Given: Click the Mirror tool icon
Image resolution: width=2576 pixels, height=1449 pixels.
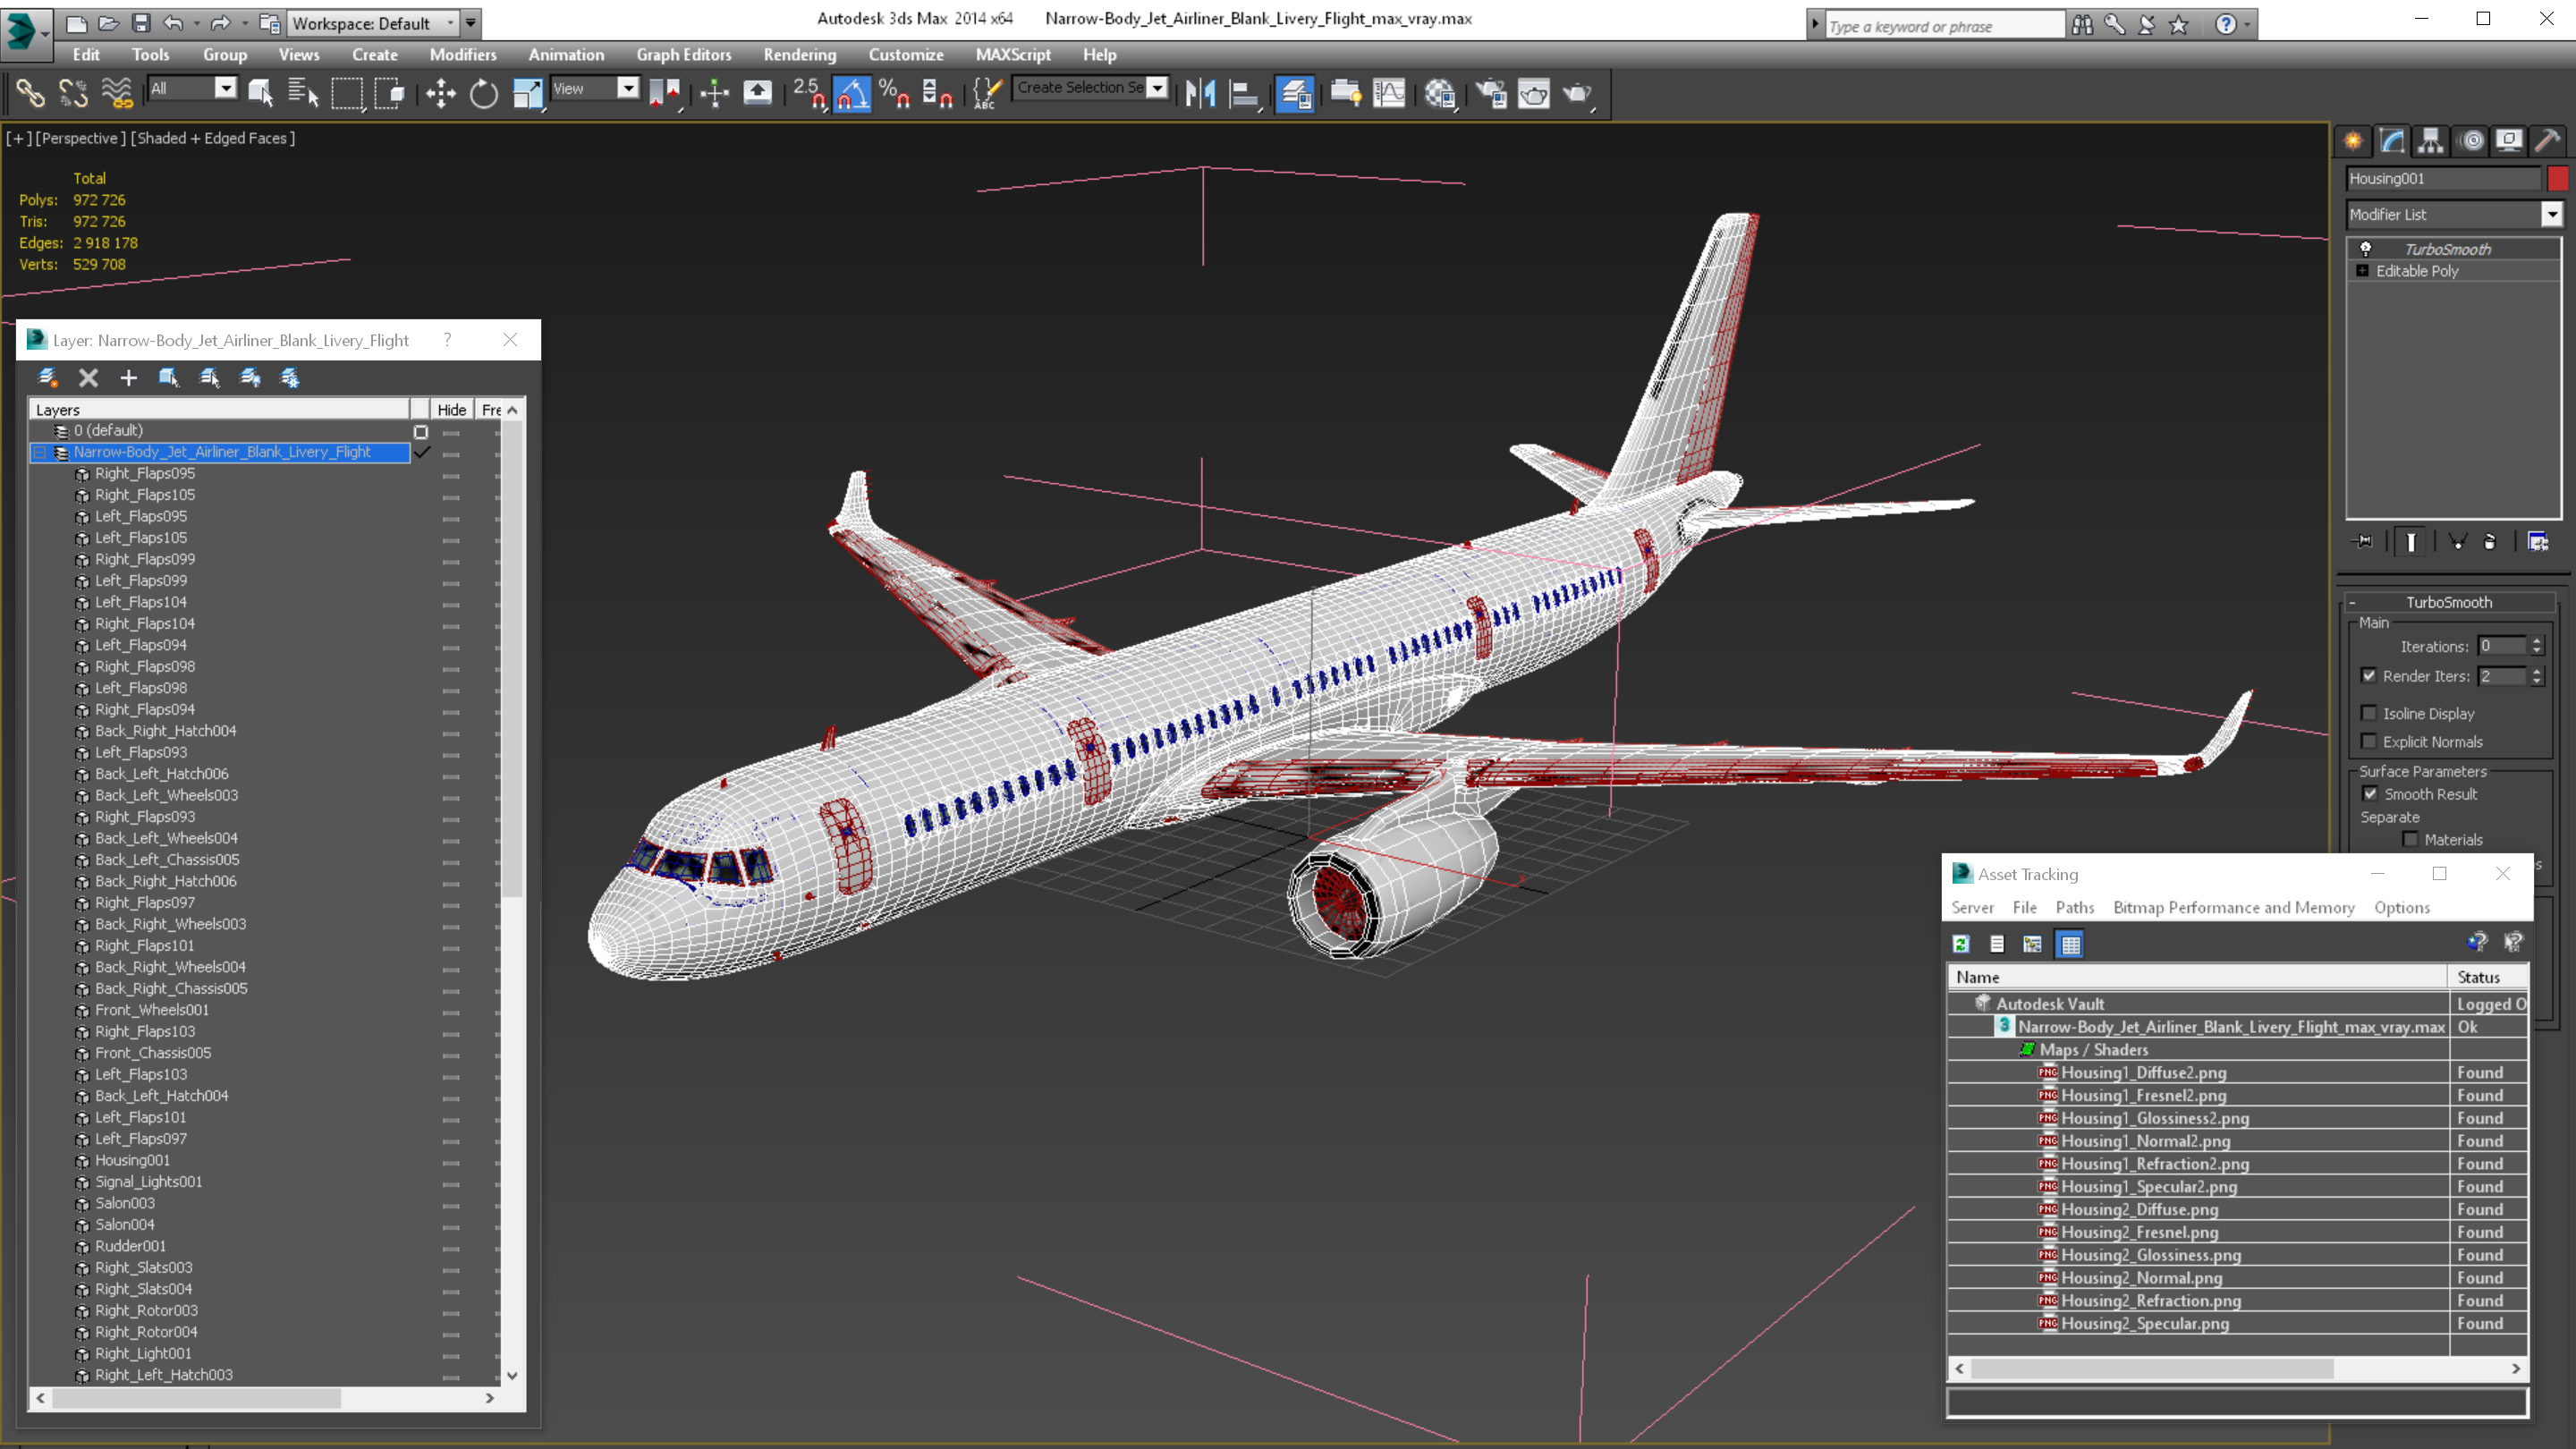Looking at the screenshot, I should pyautogui.click(x=1200, y=94).
